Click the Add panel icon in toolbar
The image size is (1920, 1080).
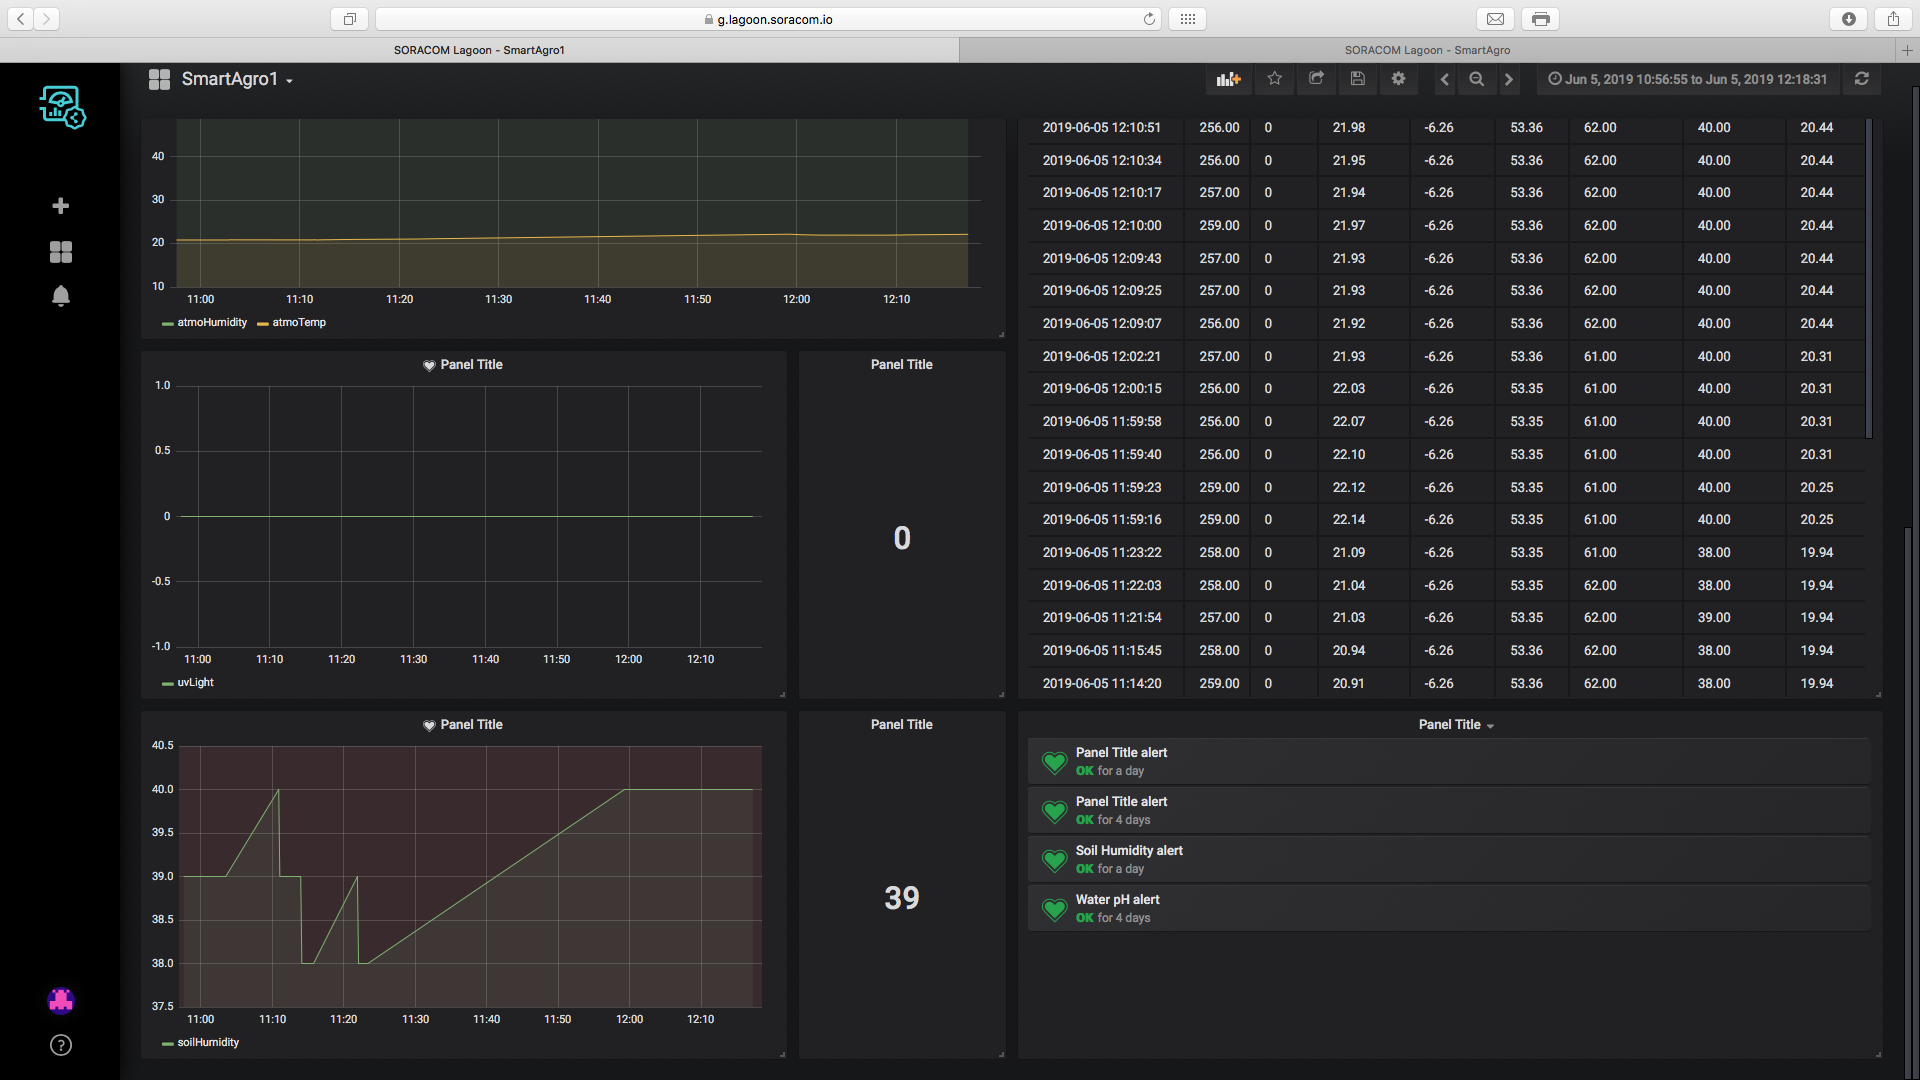1228,79
